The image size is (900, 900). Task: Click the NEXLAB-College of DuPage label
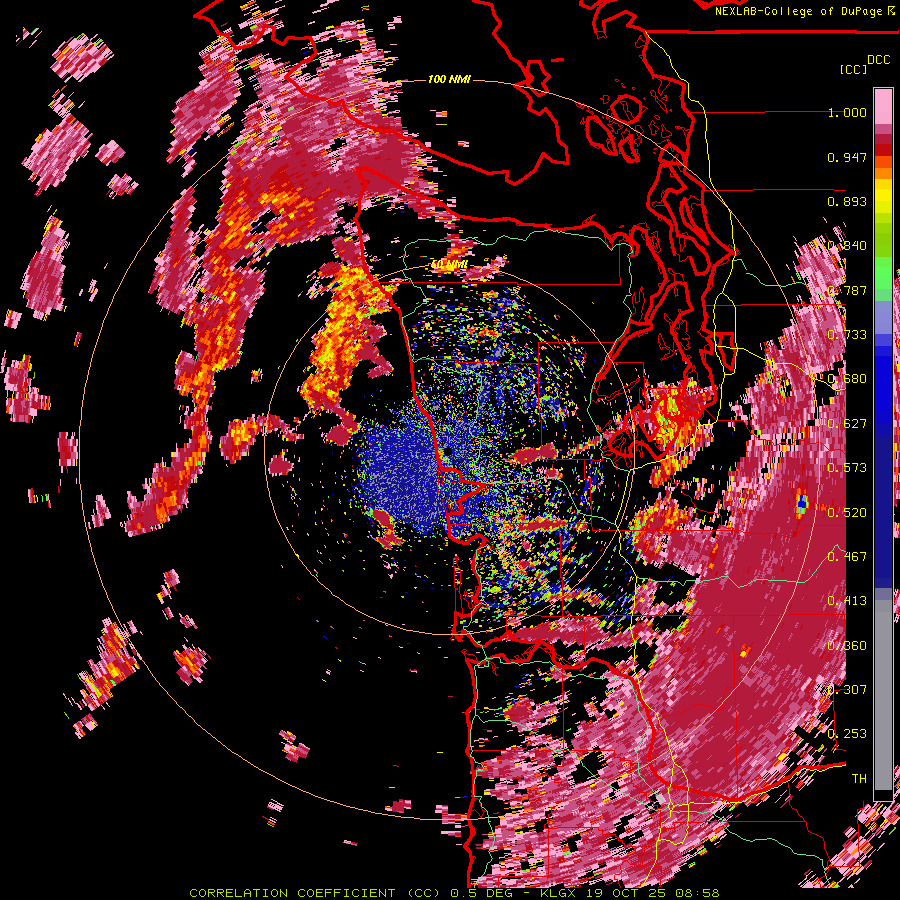click(x=801, y=11)
